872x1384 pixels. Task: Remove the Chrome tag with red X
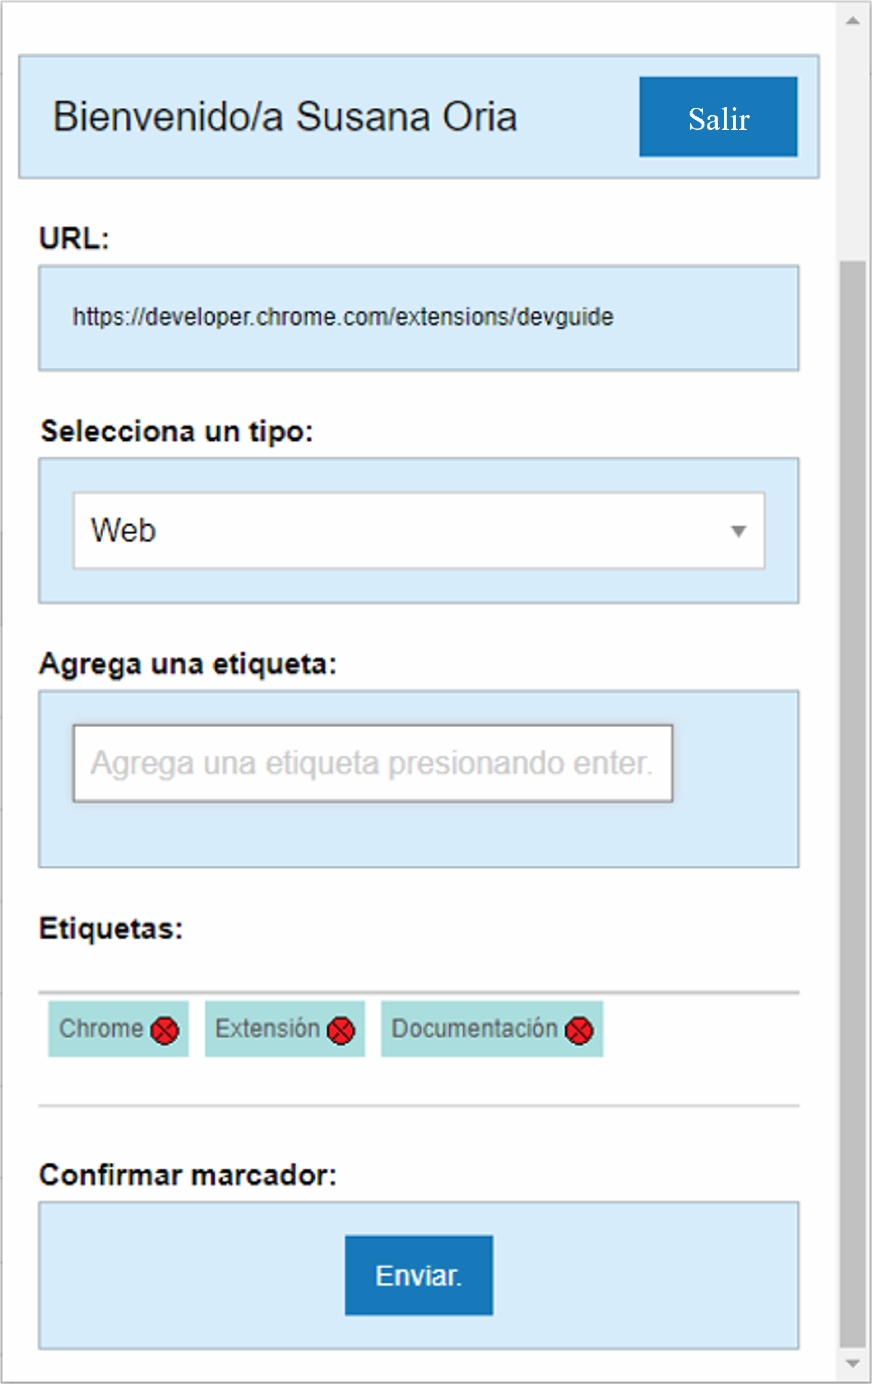point(165,1030)
